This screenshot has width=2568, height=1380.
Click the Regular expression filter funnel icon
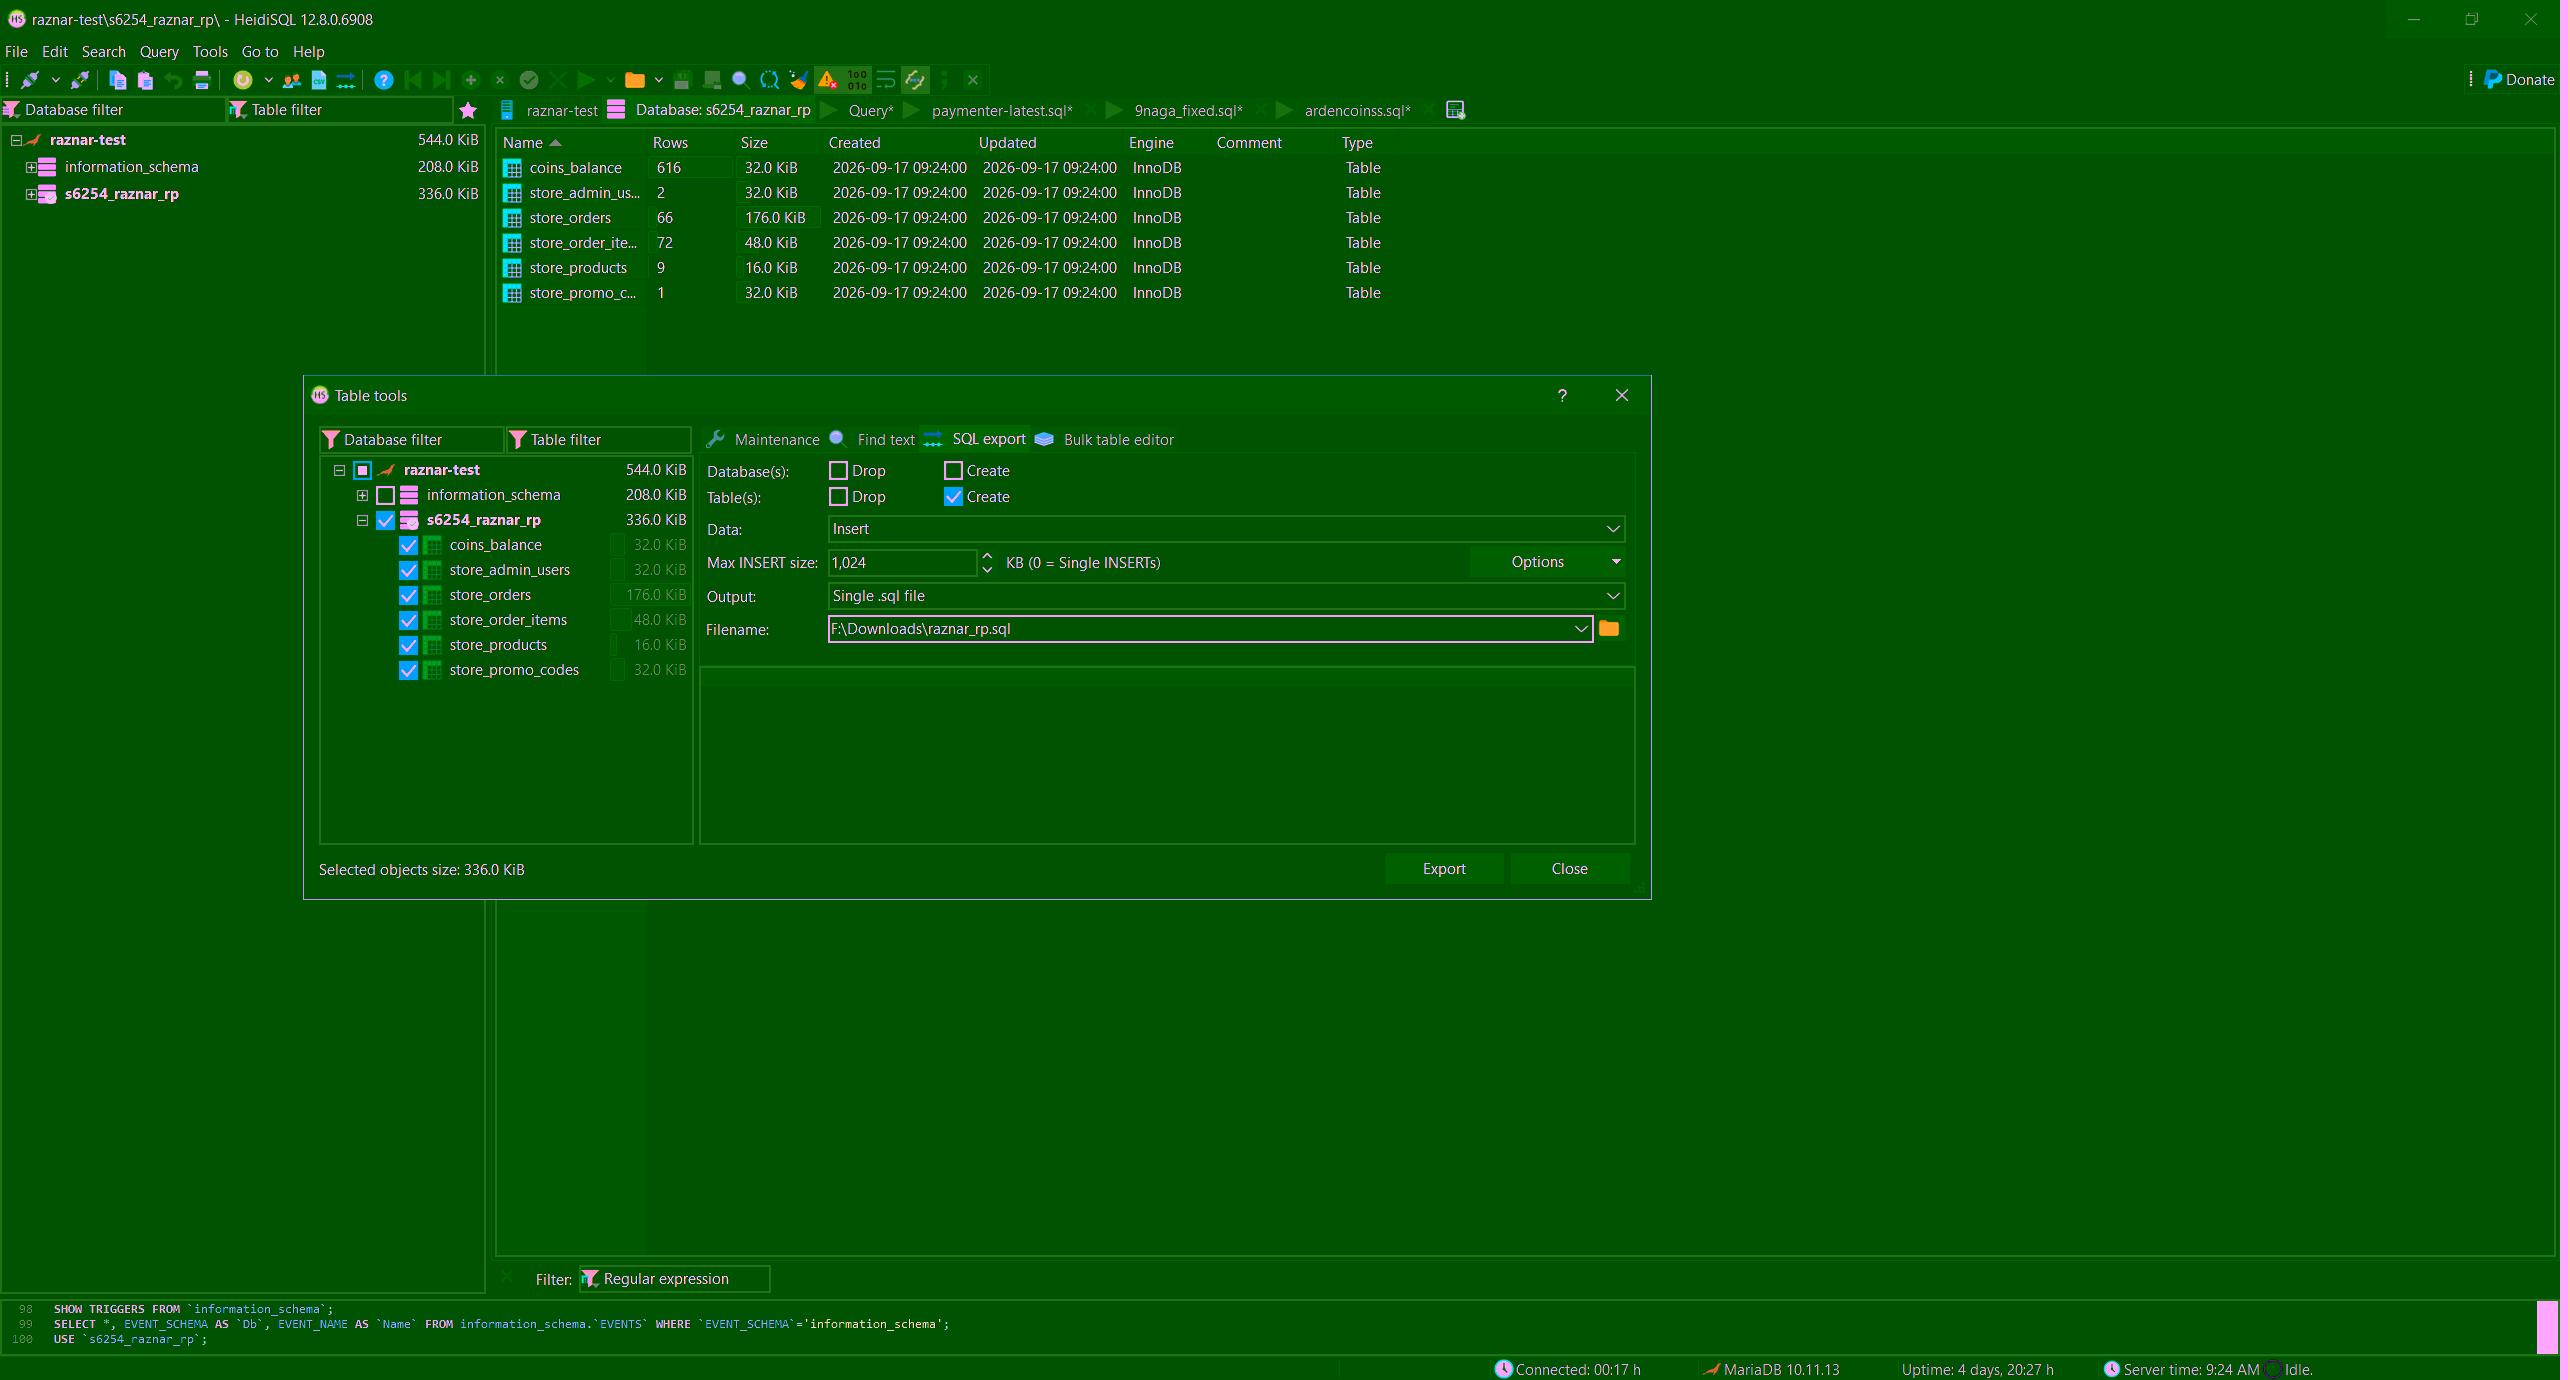tap(591, 1279)
